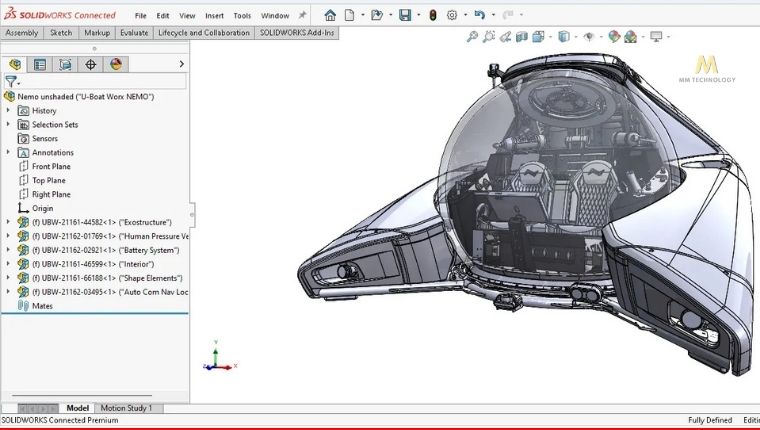760x430 pixels.
Task: Open the View Orientation cube icon
Action: [x=538, y=37]
